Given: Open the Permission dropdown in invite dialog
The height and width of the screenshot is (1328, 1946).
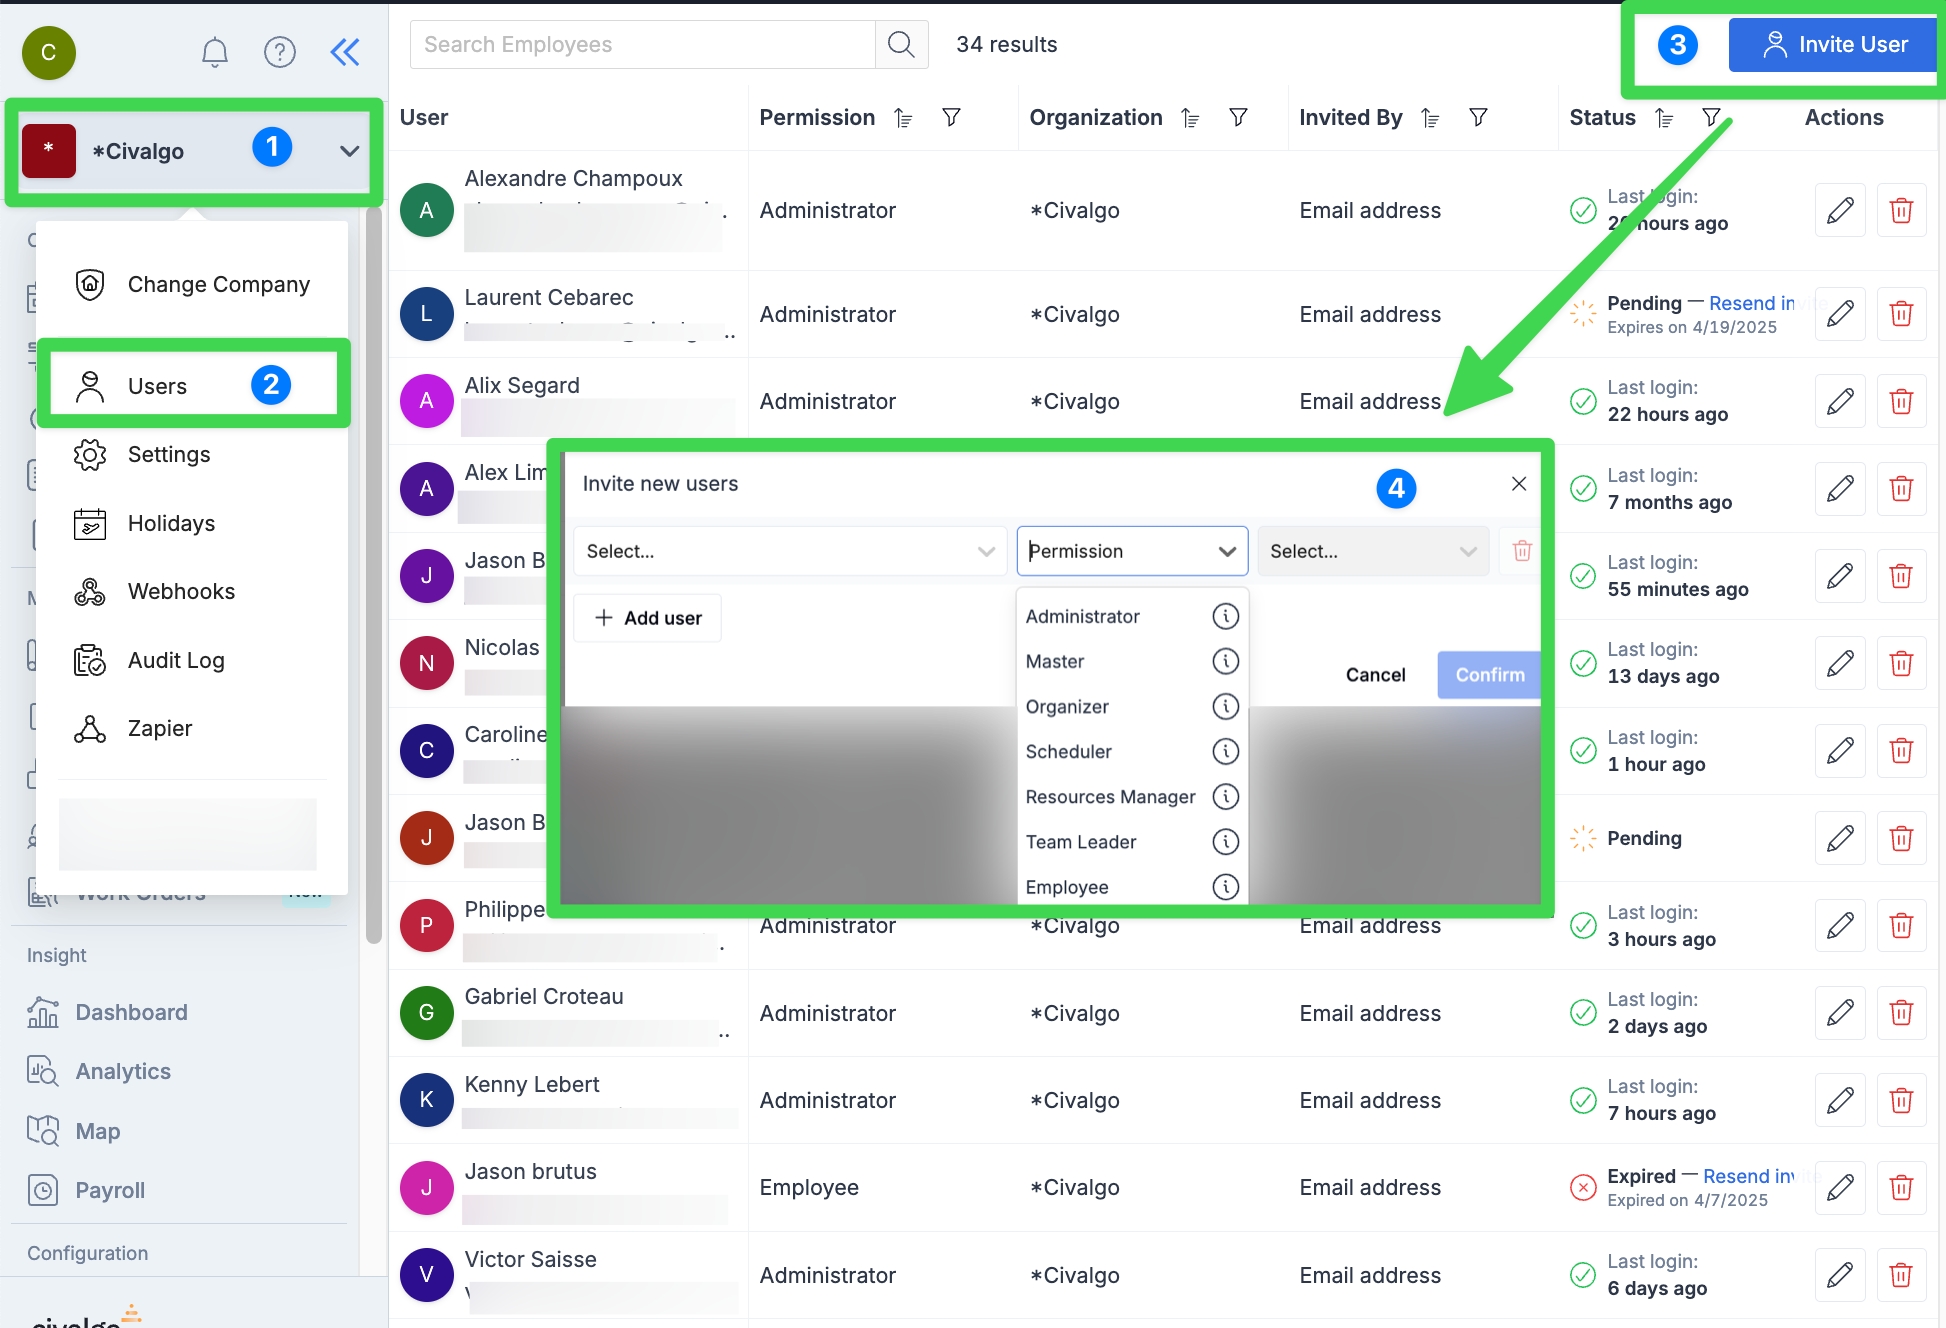Looking at the screenshot, I should tap(1131, 551).
